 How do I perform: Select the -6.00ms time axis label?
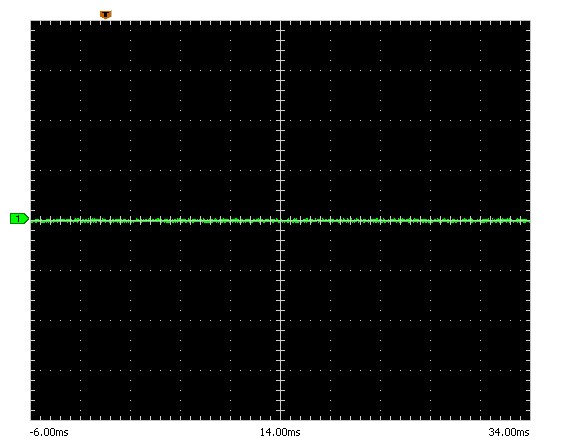(49, 432)
